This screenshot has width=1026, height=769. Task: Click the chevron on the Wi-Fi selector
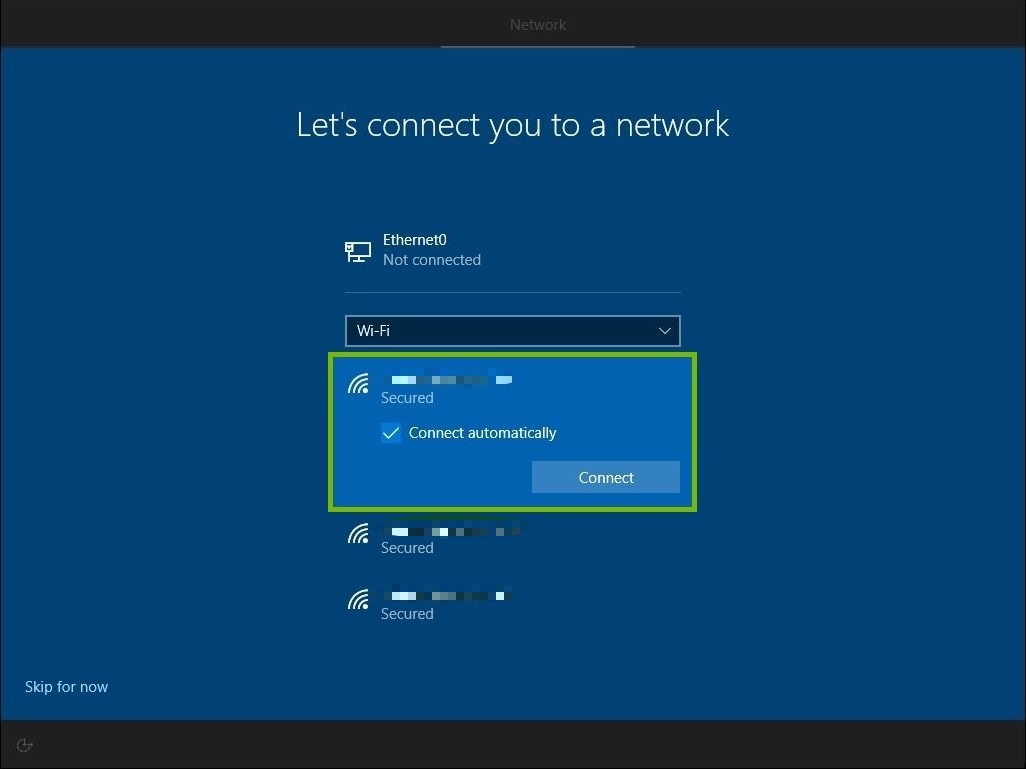click(664, 331)
